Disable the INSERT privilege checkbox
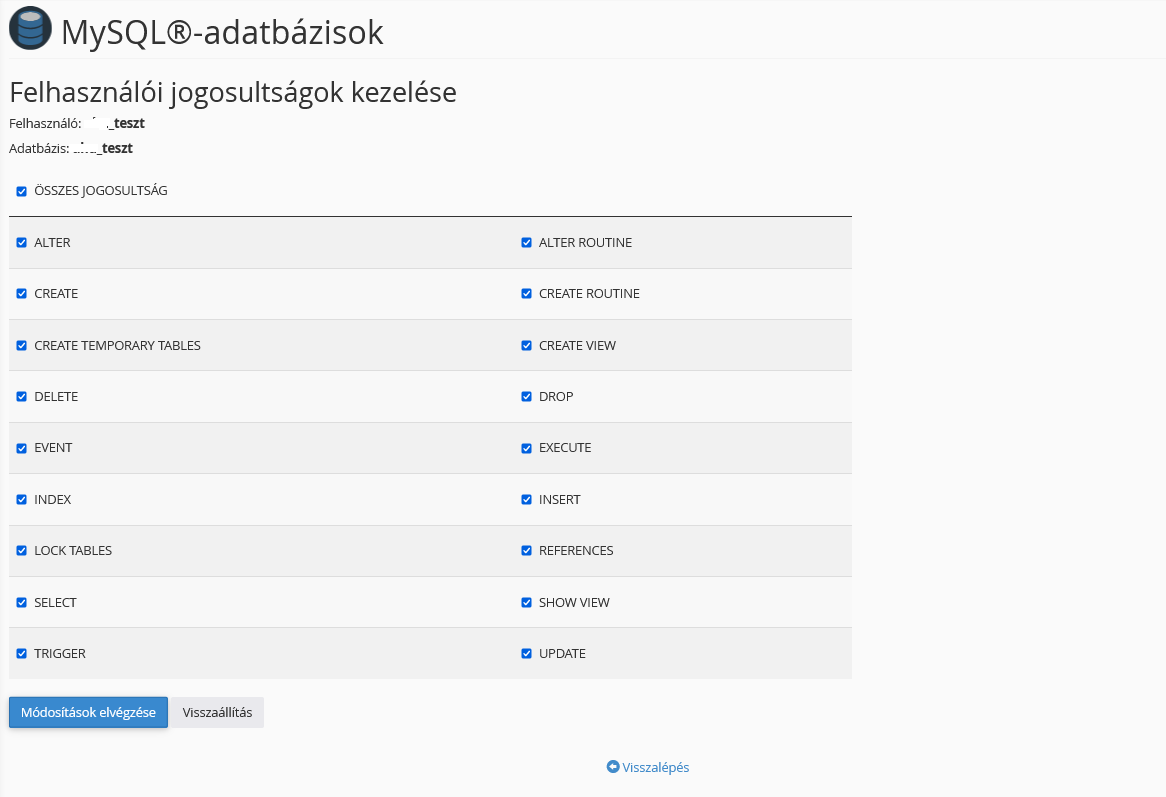Image resolution: width=1166 pixels, height=797 pixels. click(526, 500)
